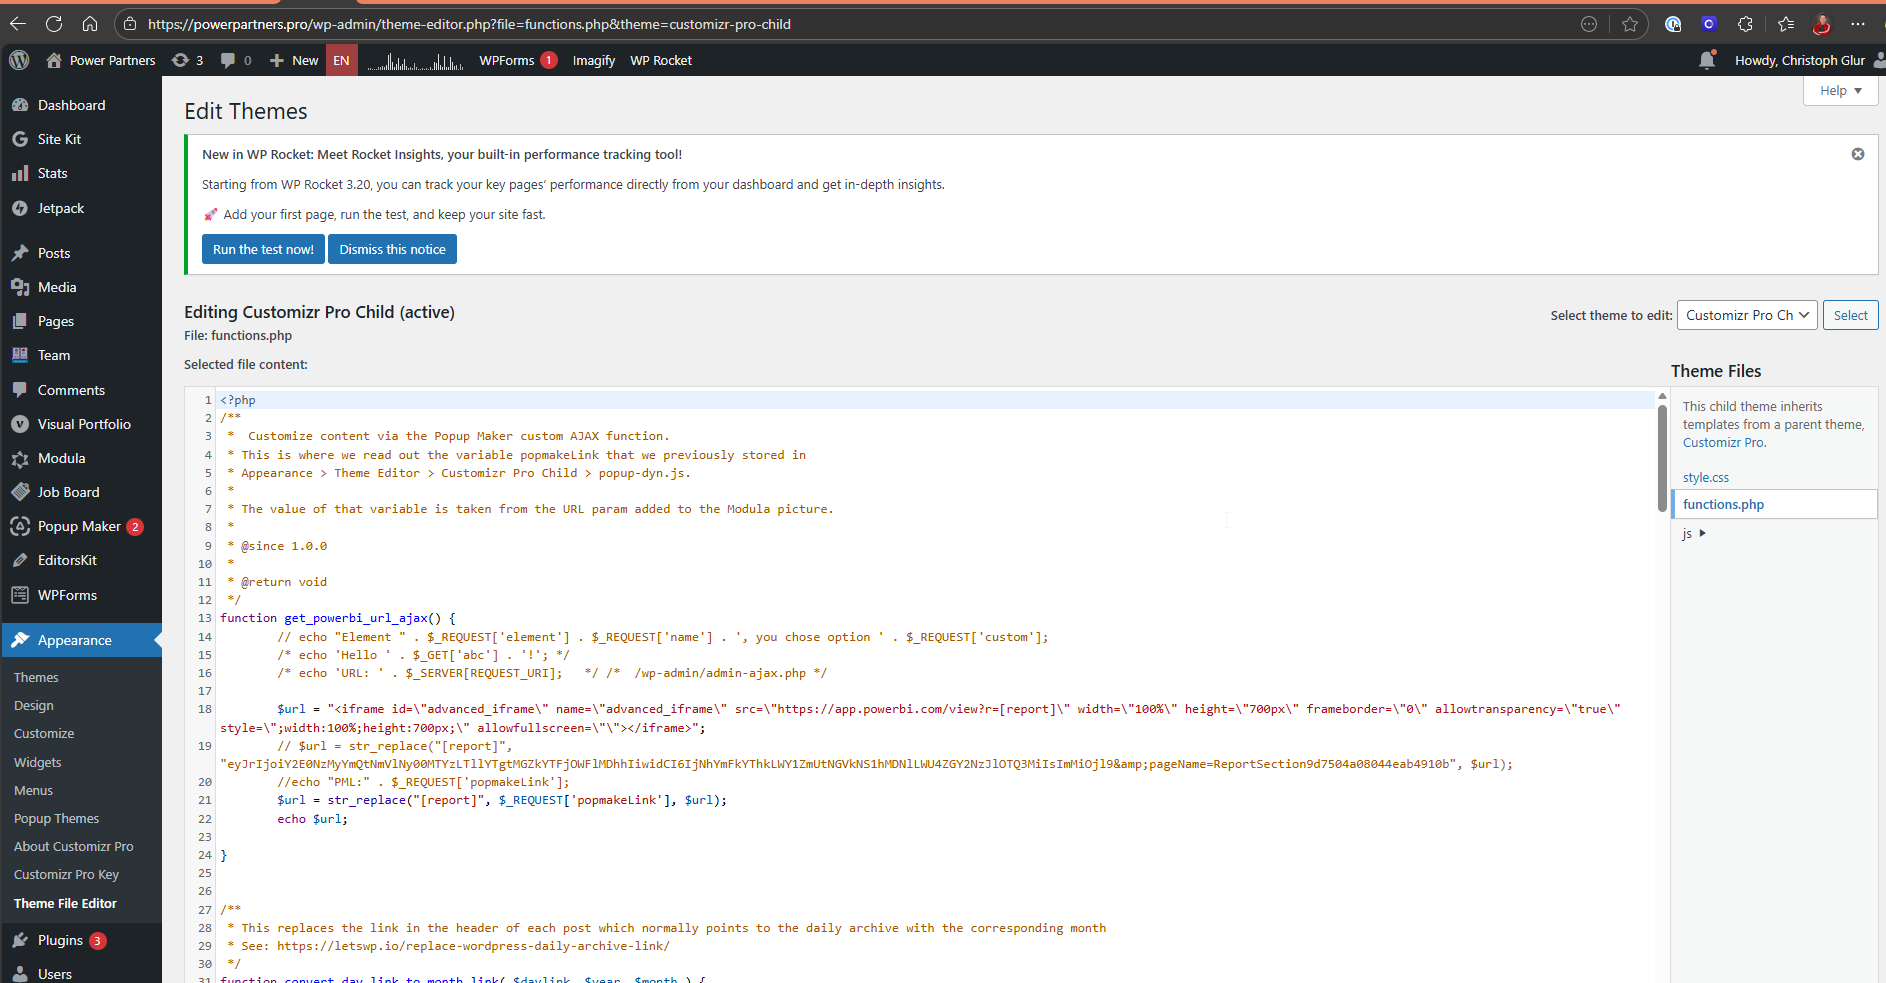Screen dimensions: 1886x983
Task: Open Comments sidebar item
Action: [x=81, y=390]
